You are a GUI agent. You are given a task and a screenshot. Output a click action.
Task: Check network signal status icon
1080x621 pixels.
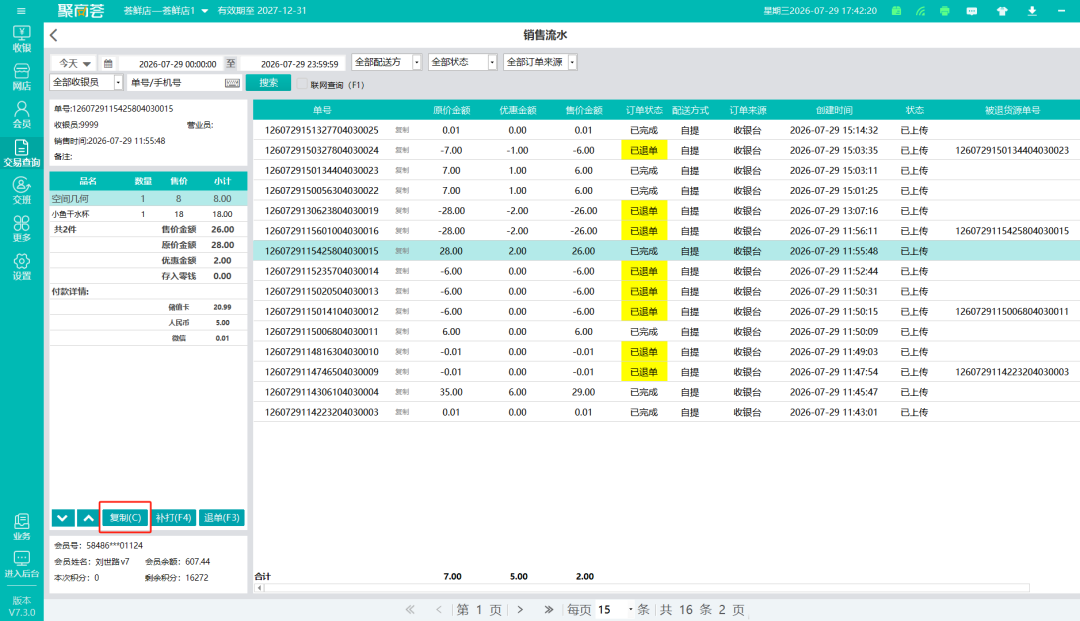(921, 11)
